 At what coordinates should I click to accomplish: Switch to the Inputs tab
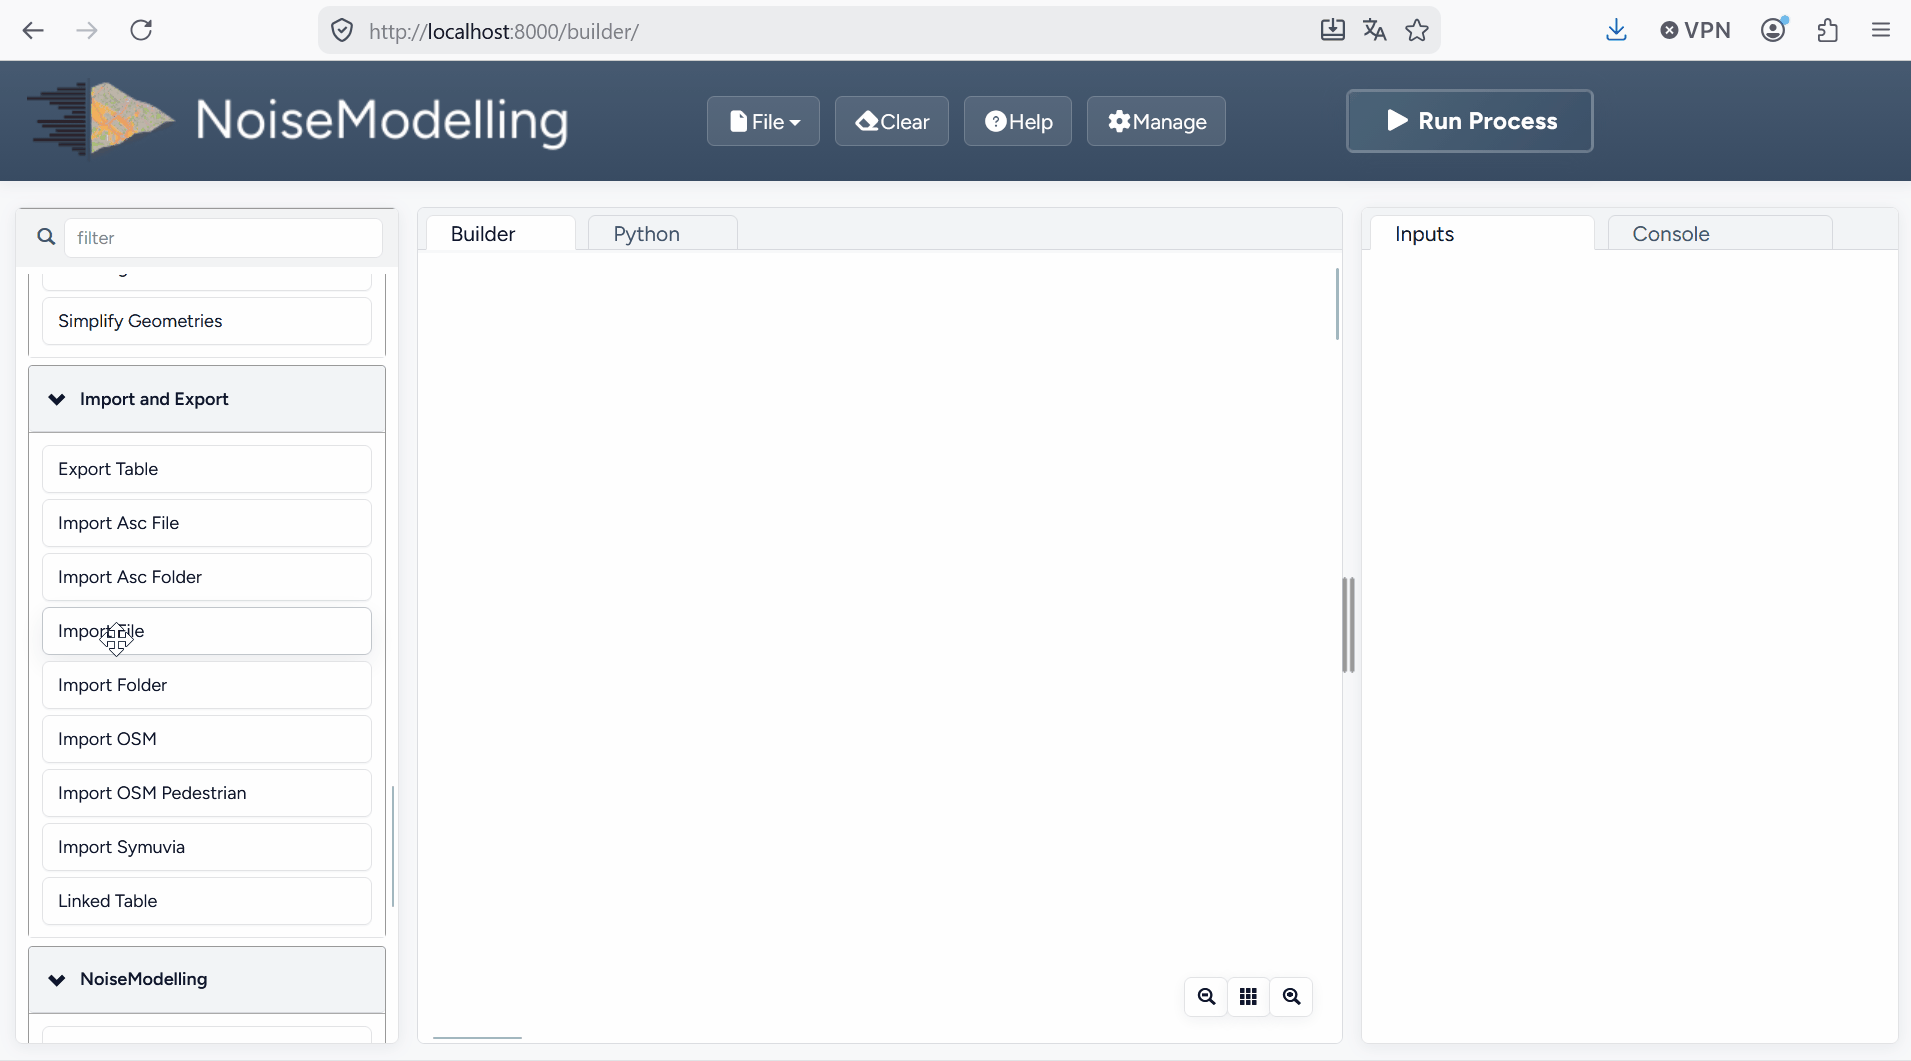(1482, 233)
